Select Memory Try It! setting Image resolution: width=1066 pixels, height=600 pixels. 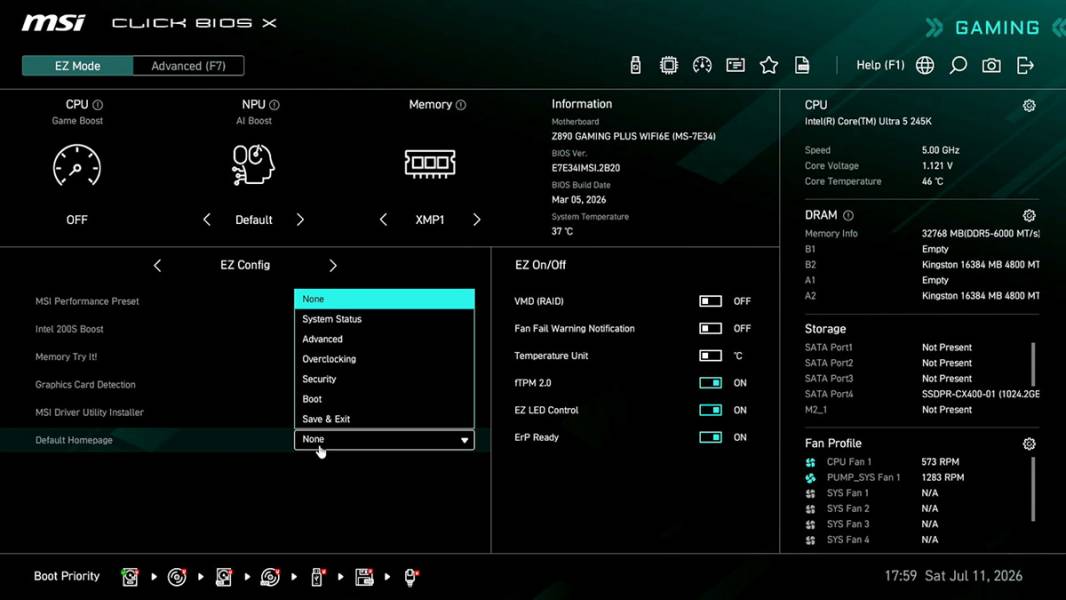[66, 357]
